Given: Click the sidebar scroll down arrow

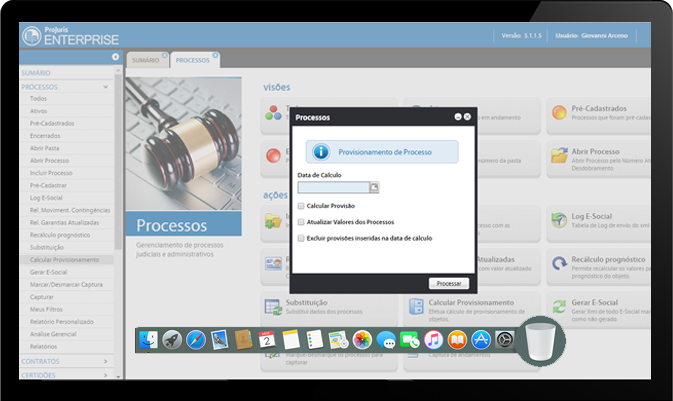Looking at the screenshot, I should pyautogui.click(x=118, y=377).
